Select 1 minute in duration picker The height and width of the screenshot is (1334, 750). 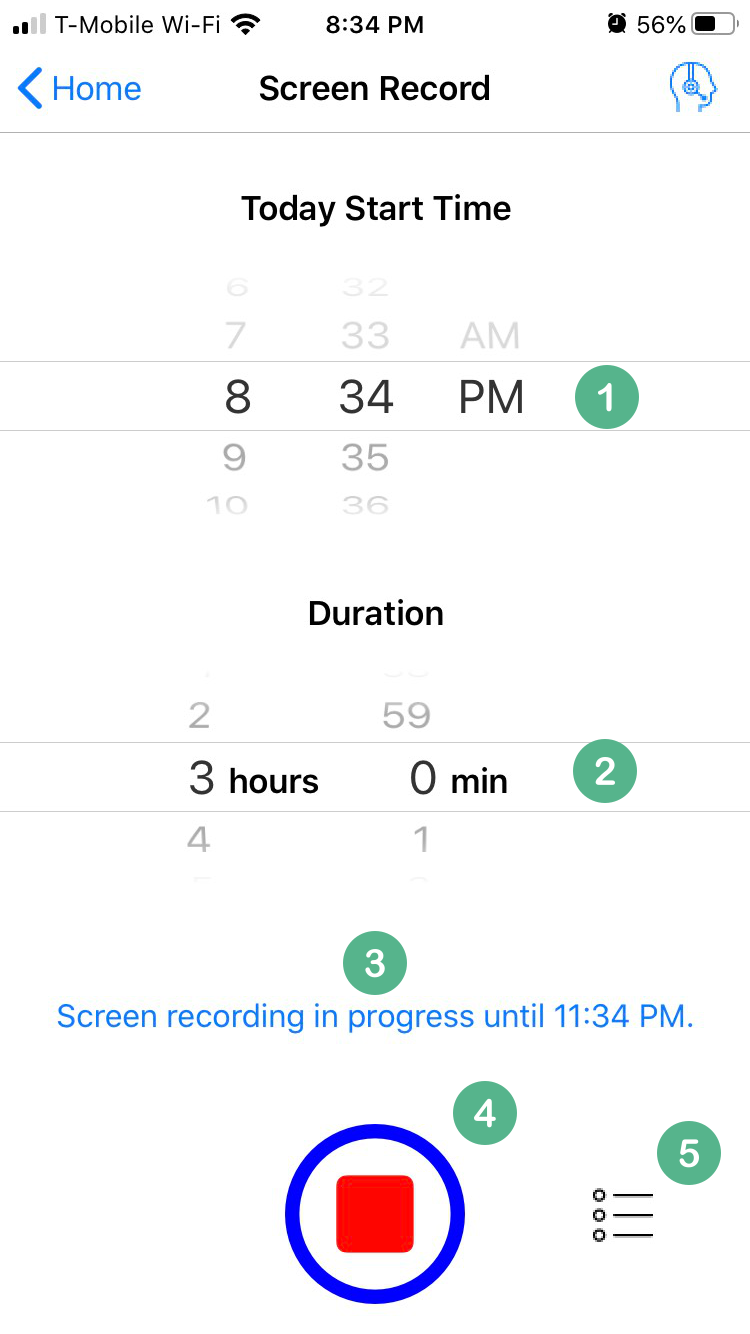(x=421, y=839)
